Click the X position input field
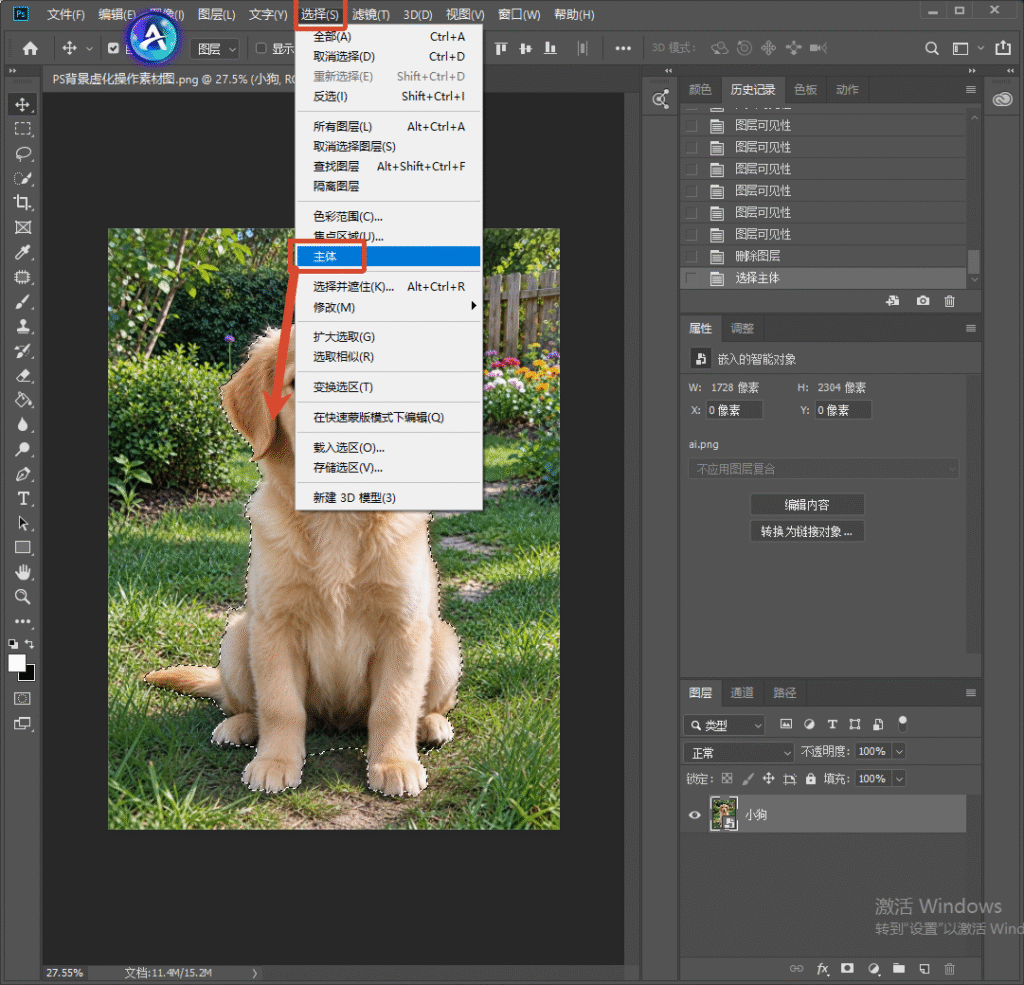 [734, 410]
